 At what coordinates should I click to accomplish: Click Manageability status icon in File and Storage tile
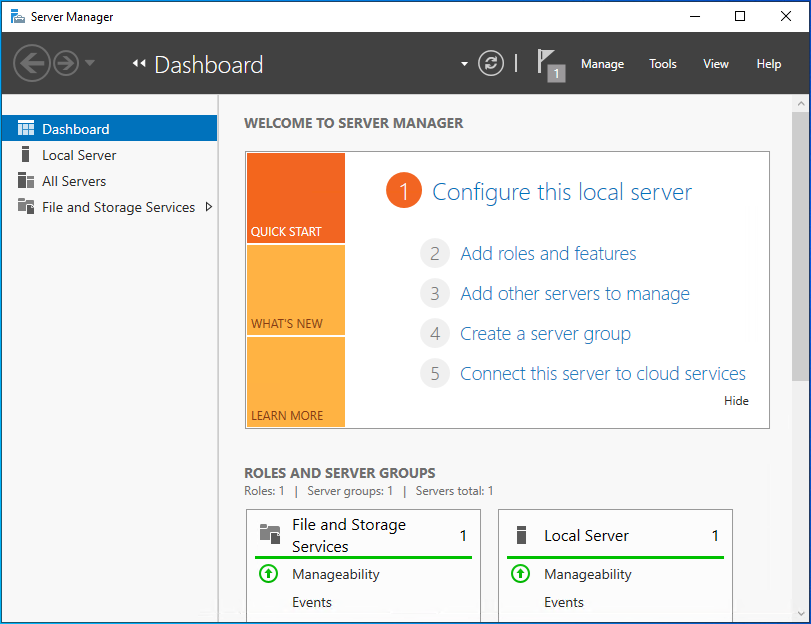268,574
